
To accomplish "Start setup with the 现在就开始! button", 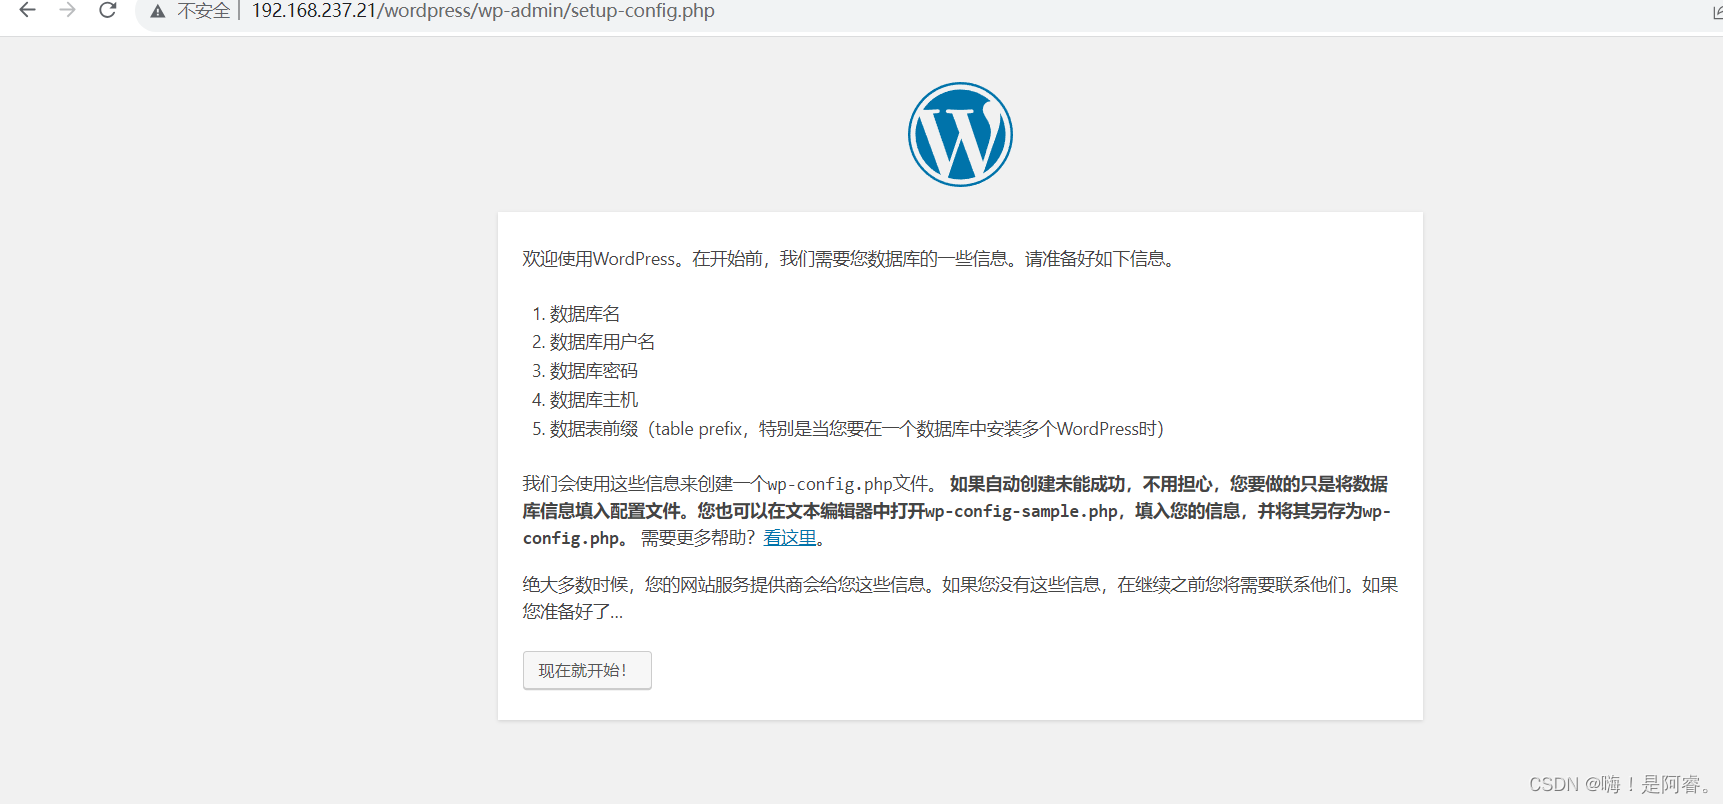I will coord(587,670).
